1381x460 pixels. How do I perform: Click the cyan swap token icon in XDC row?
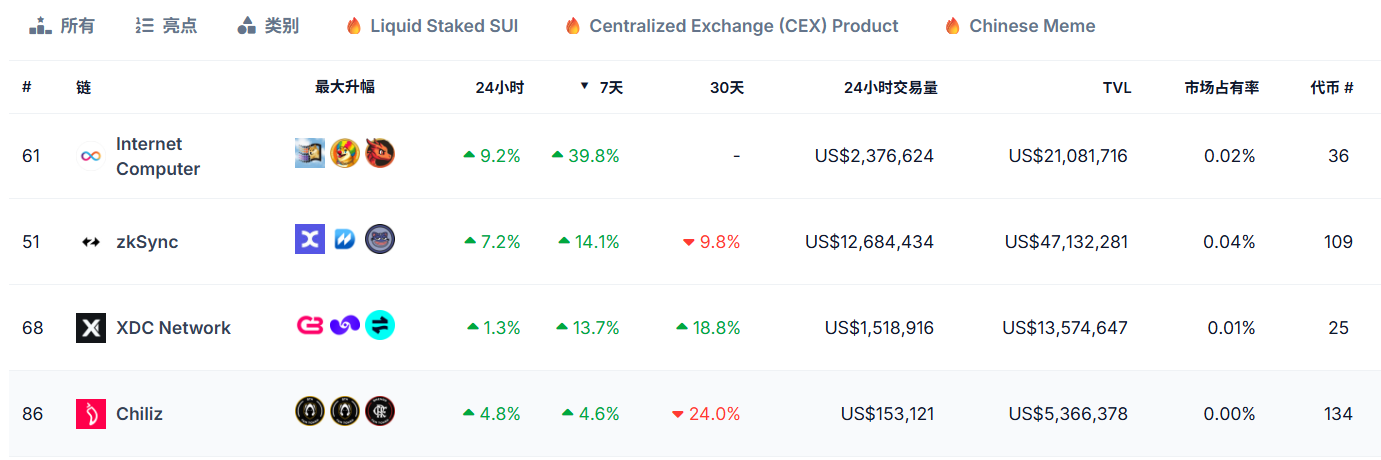pos(380,325)
